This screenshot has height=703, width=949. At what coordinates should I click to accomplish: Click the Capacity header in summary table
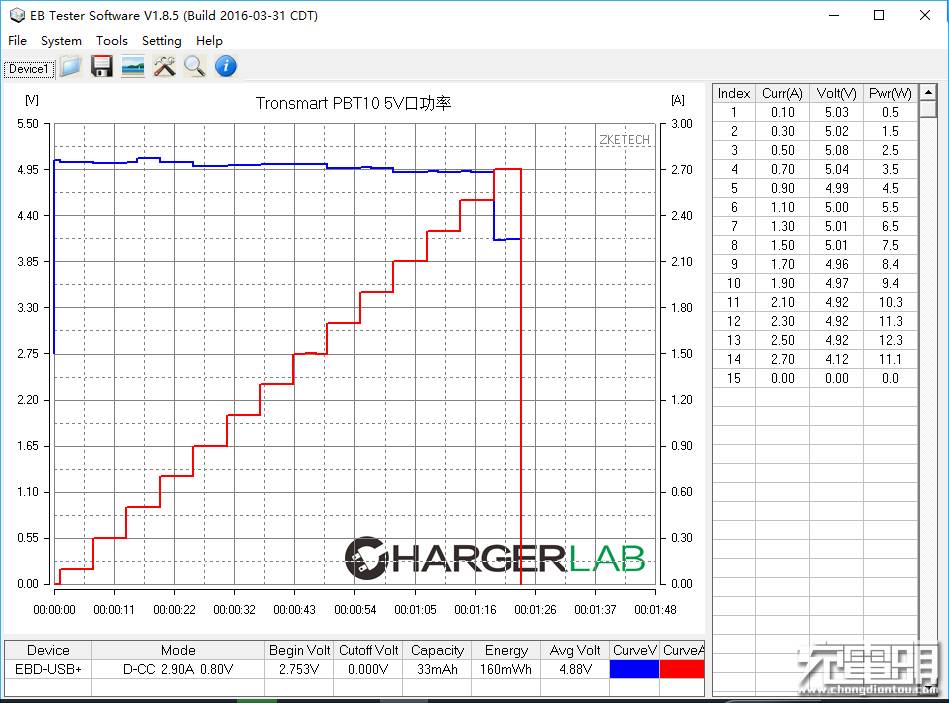pyautogui.click(x=437, y=650)
